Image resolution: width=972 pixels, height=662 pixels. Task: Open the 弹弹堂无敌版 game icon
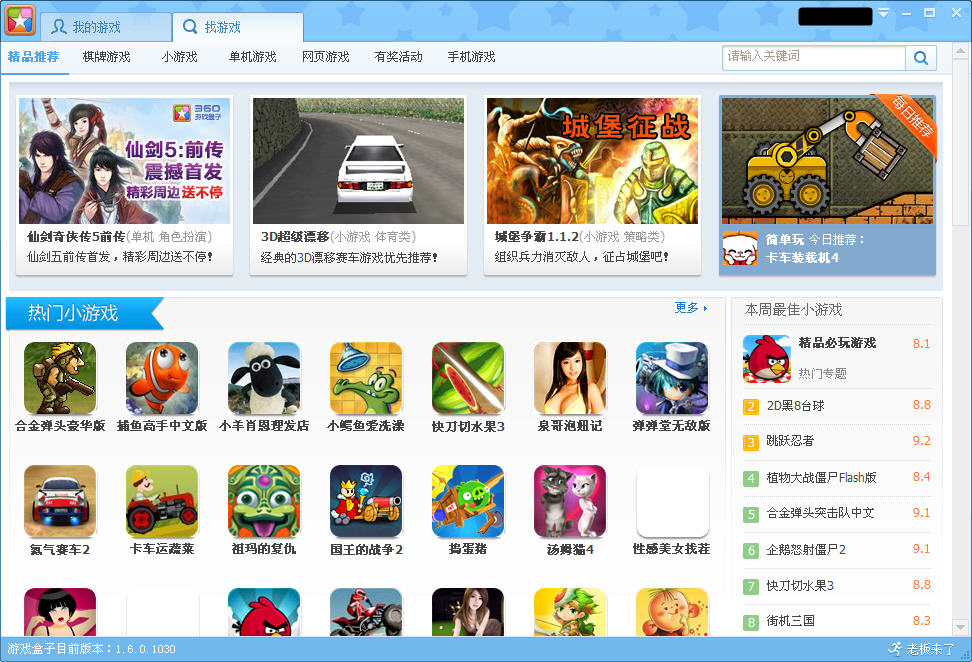672,378
